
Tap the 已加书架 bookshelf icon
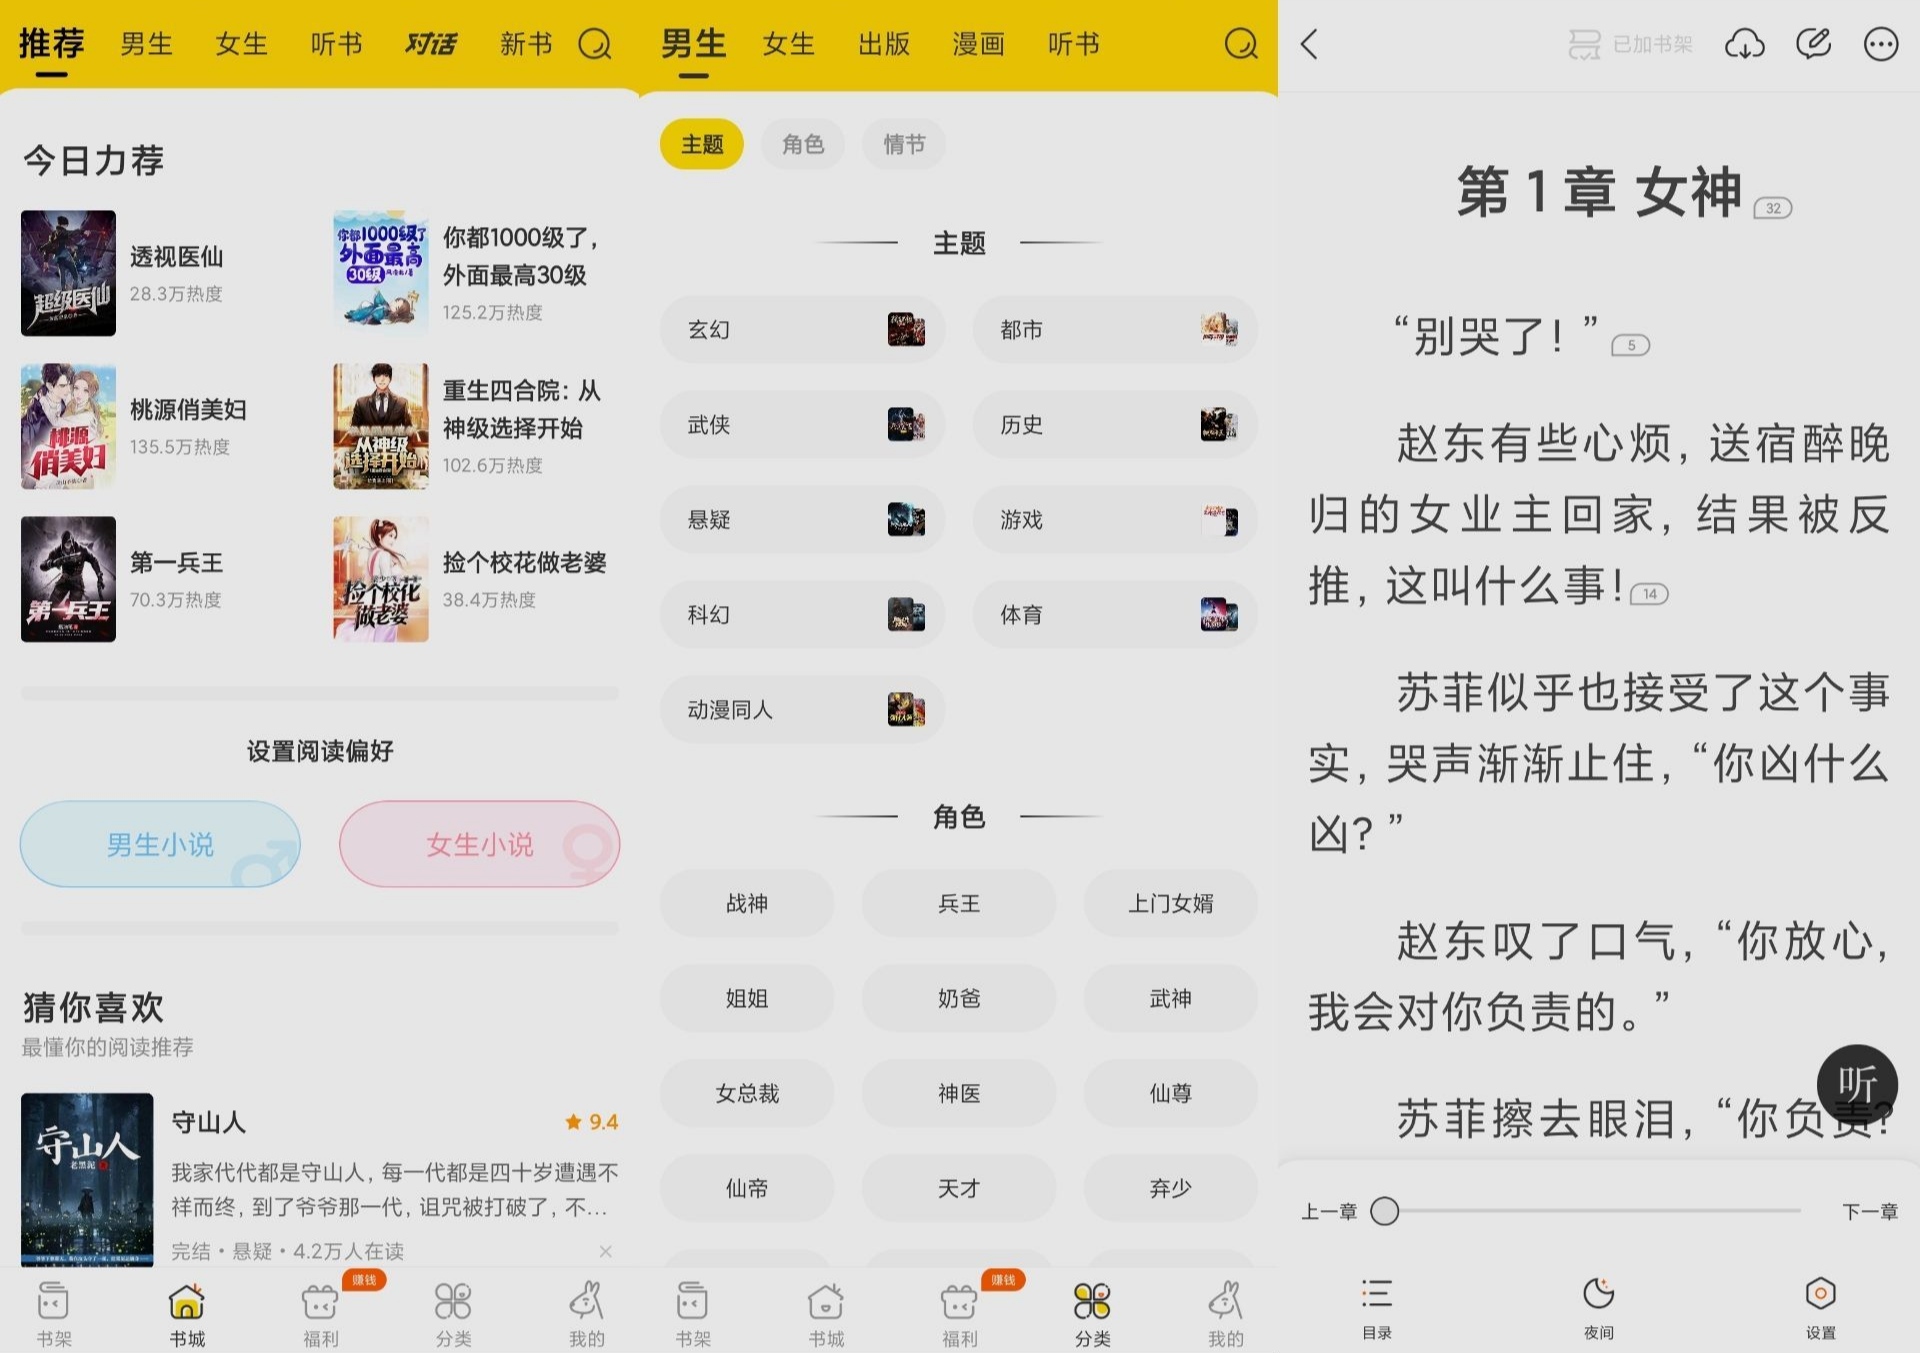(x=1584, y=44)
